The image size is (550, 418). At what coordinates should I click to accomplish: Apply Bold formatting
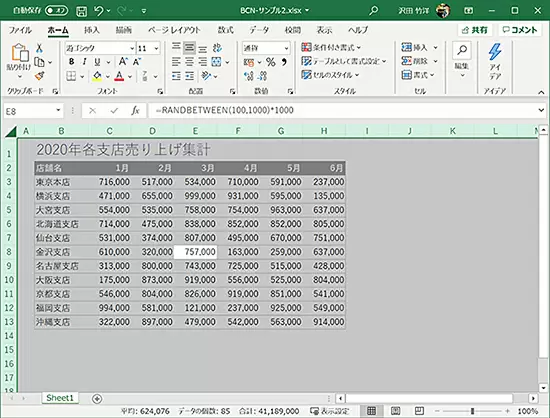coord(72,62)
